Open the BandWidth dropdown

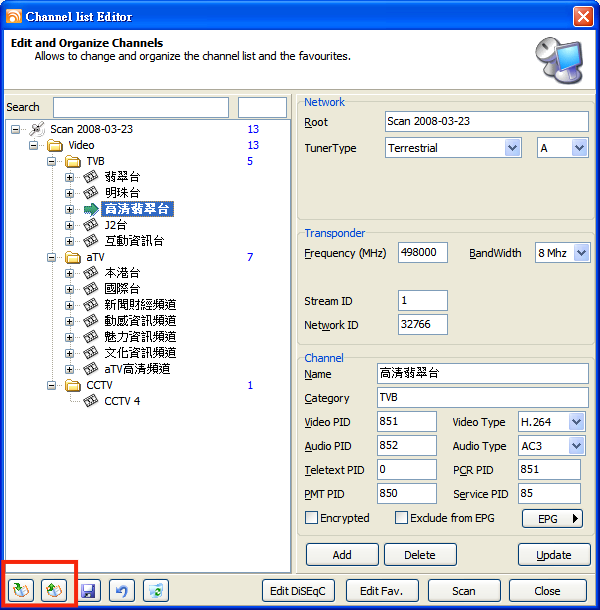(582, 253)
